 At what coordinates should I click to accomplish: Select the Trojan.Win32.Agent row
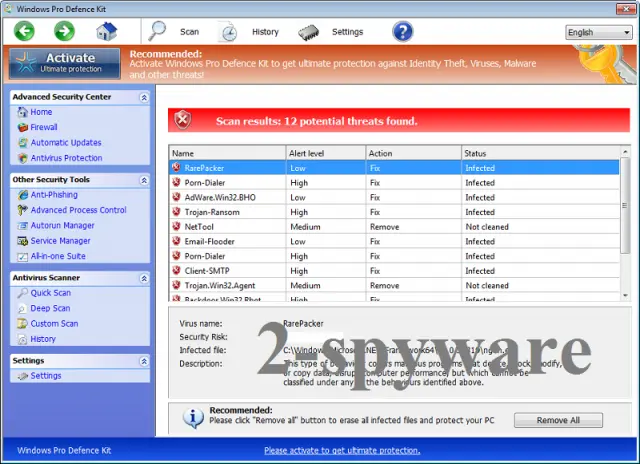point(394,285)
